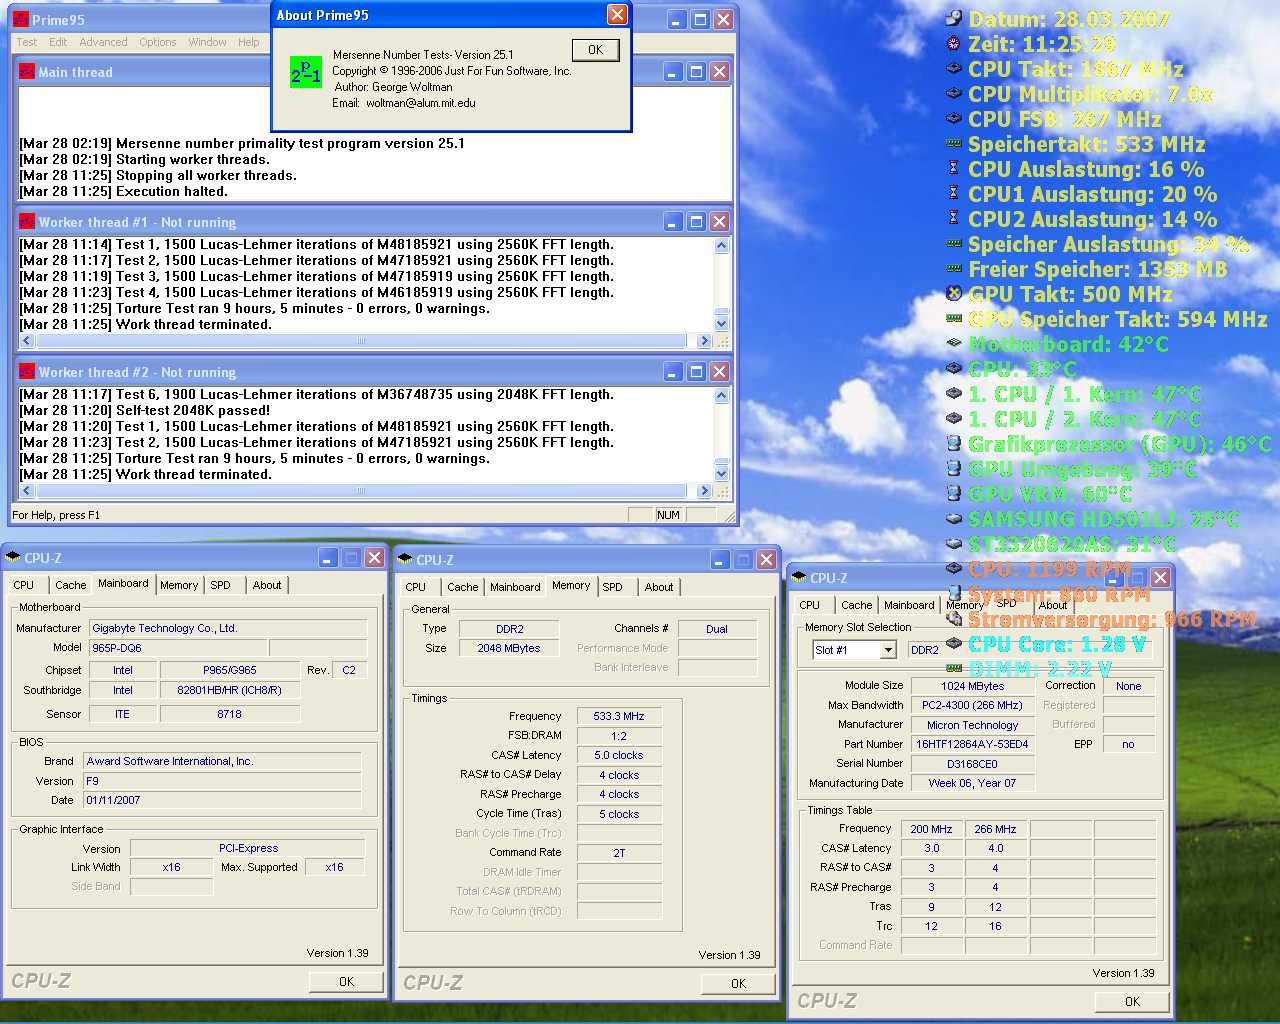Screen dimensions: 1280x1024
Task: Click the Worker thread #2 horizontal scrollbar thumb
Action: tap(361, 491)
